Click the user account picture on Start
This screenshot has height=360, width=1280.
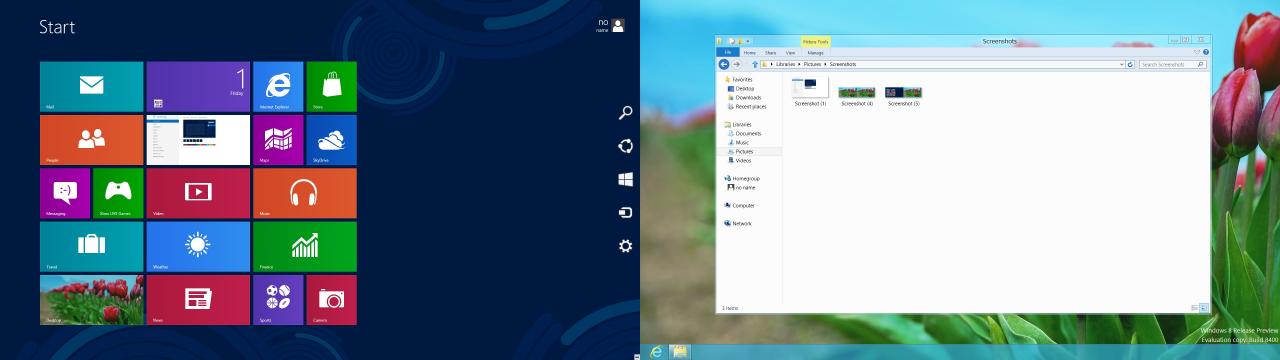coord(618,25)
